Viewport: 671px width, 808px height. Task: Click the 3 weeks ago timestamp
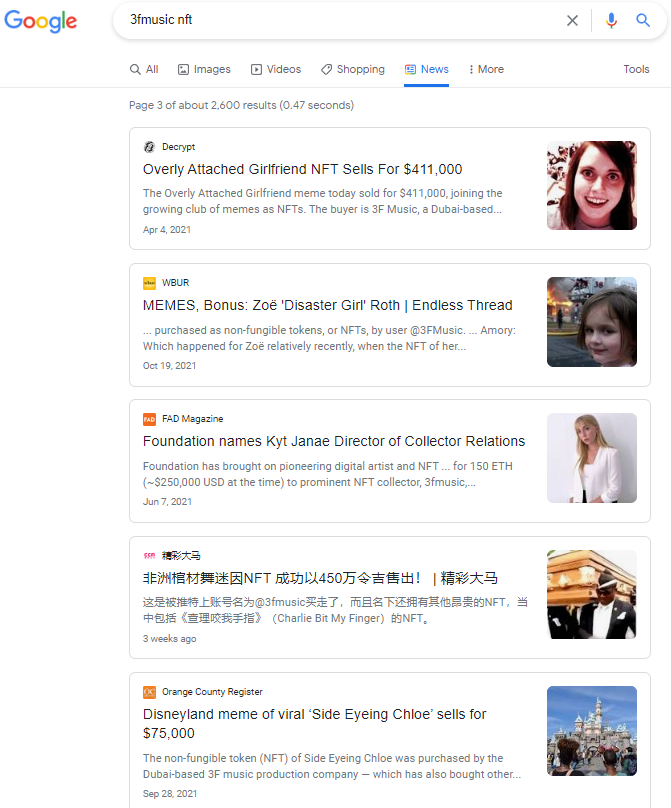(170, 638)
